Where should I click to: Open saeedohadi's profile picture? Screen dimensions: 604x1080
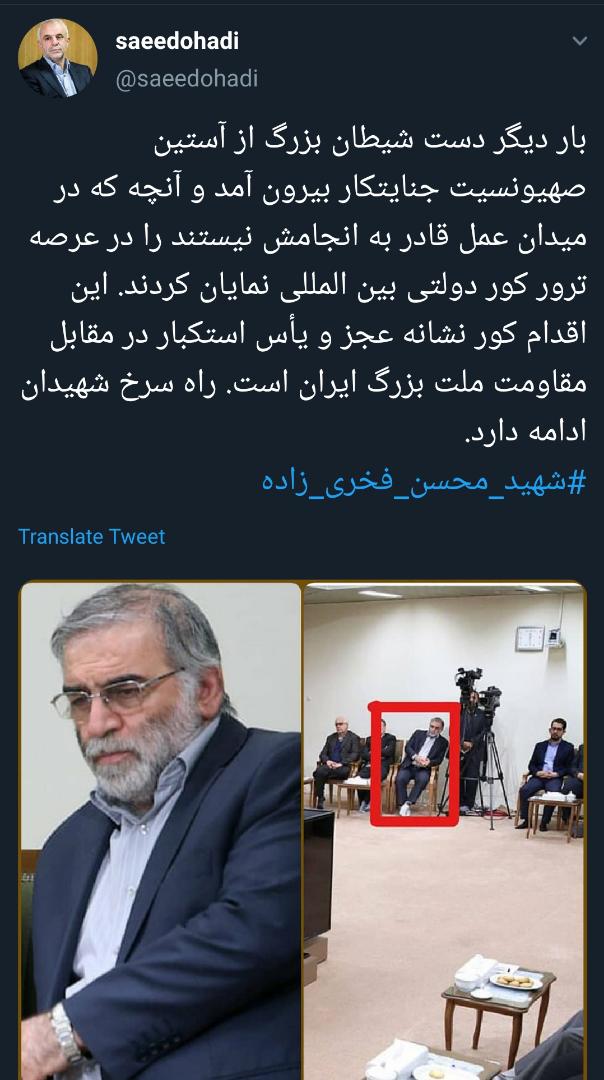[x=57, y=59]
